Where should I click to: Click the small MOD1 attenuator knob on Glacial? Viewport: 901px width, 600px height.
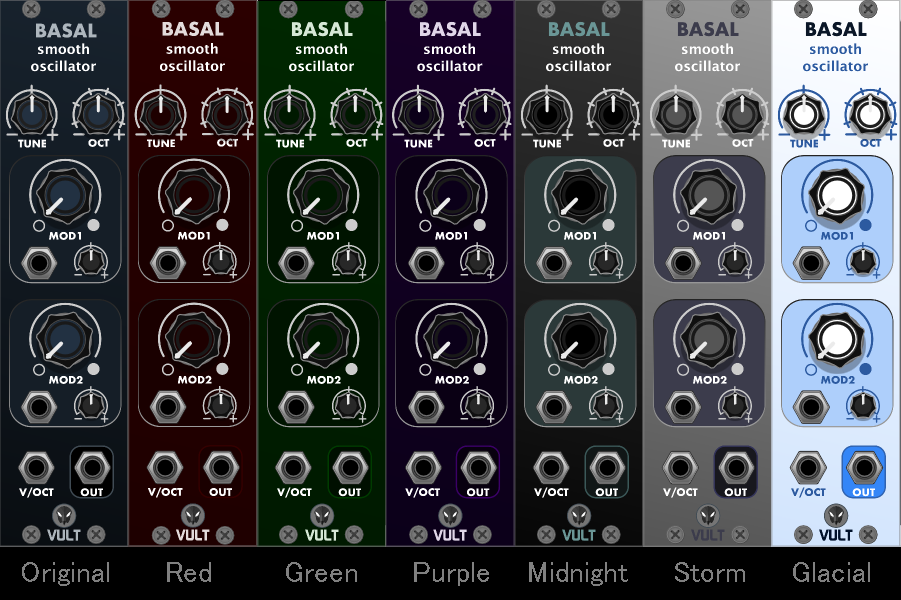point(863,261)
